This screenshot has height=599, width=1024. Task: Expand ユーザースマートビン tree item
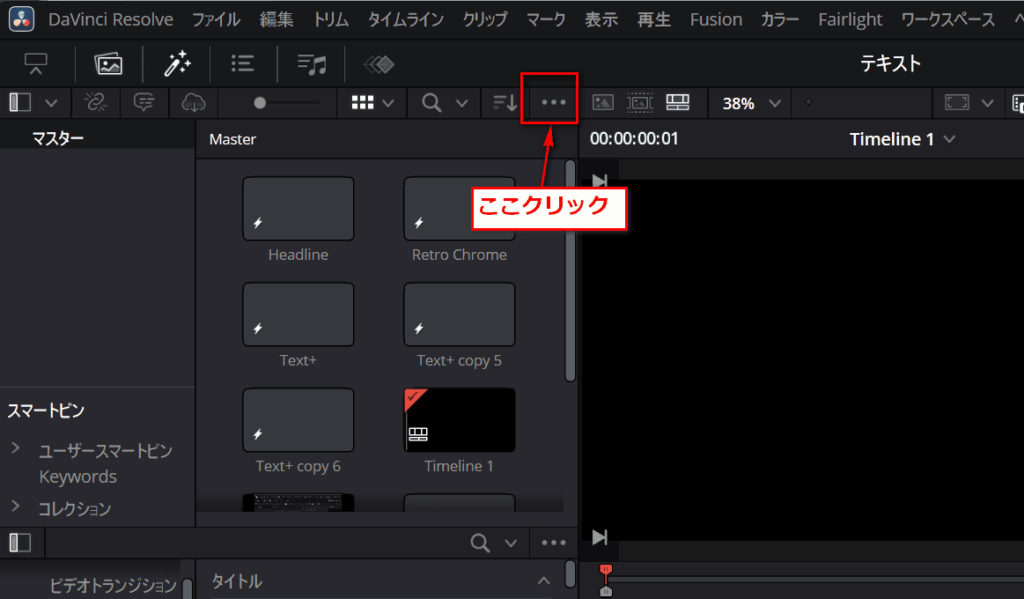(x=16, y=449)
